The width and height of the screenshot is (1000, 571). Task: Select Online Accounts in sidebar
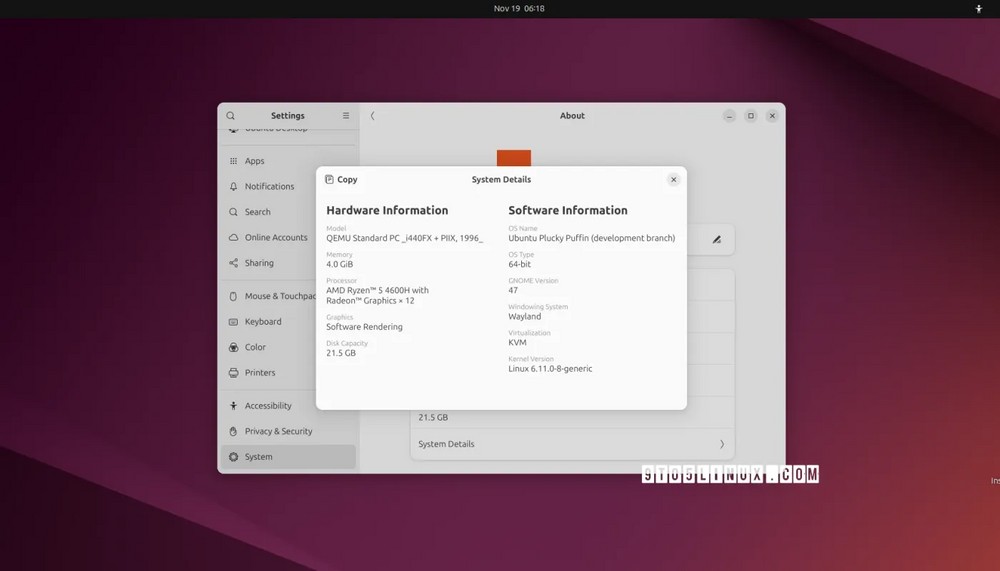[x=288, y=237]
